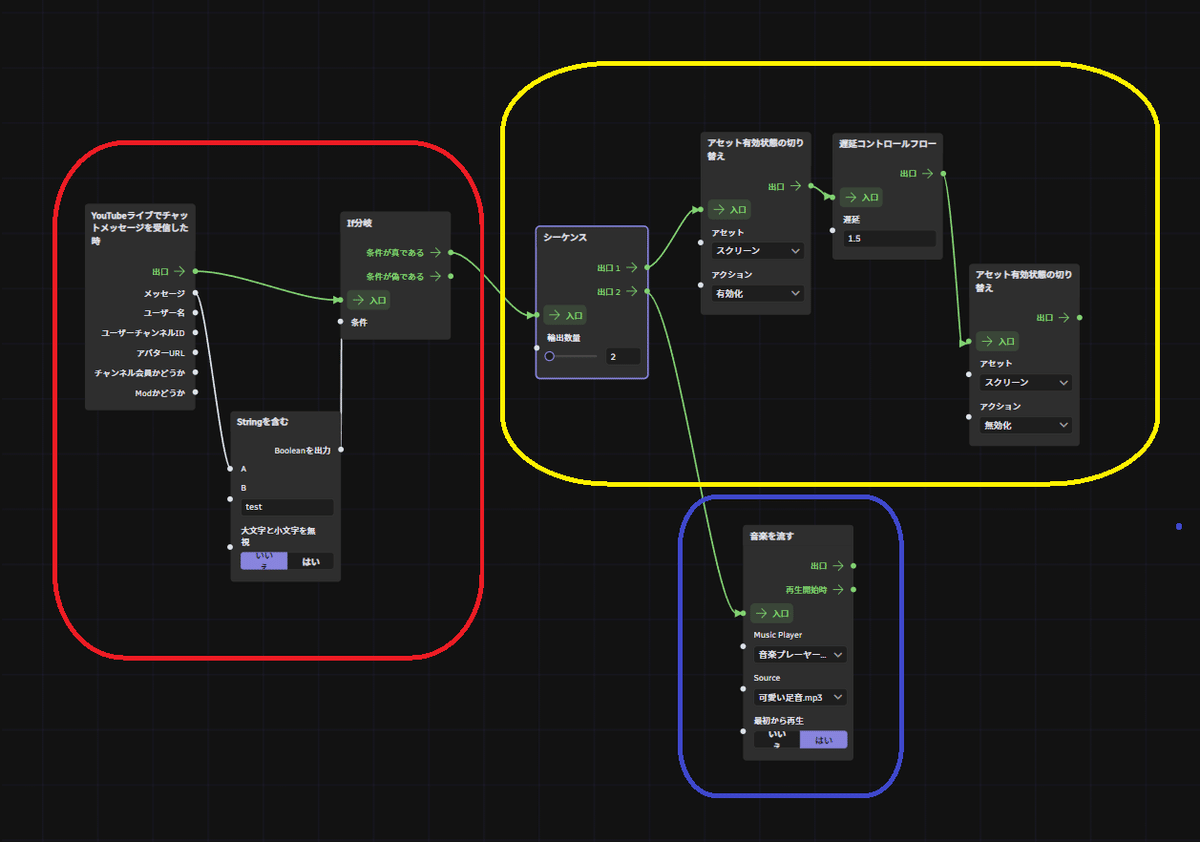
Task: Open the Music Player dropdown
Action: tap(800, 655)
